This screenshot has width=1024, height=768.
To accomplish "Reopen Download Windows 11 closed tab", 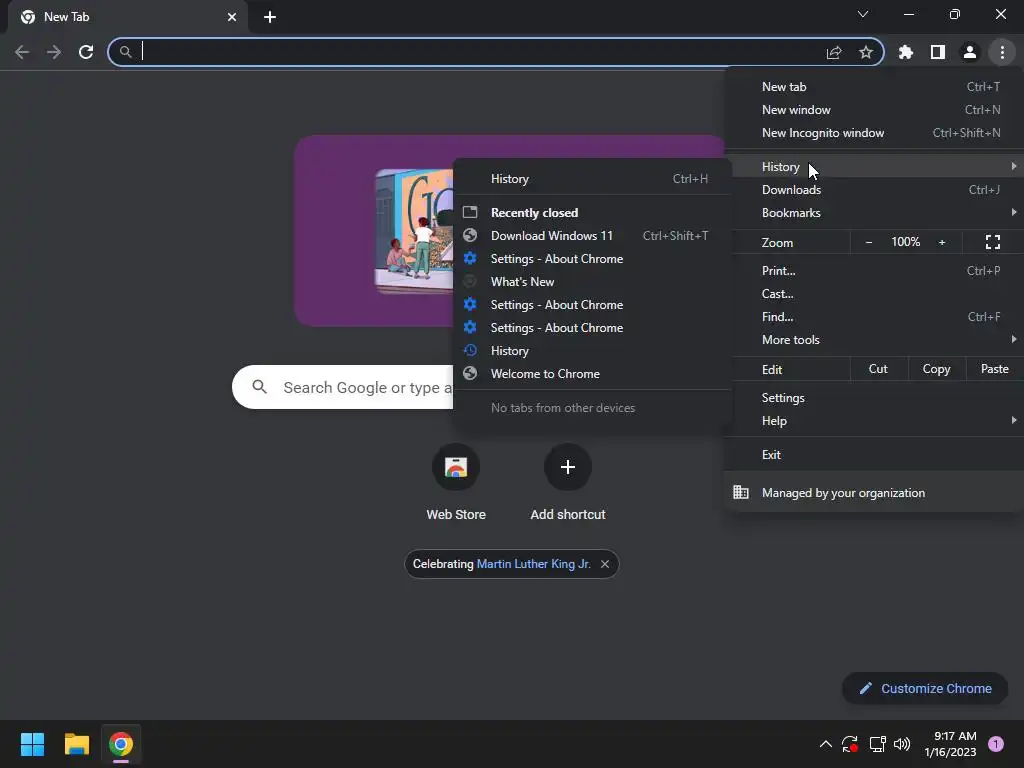I will click(592, 236).
